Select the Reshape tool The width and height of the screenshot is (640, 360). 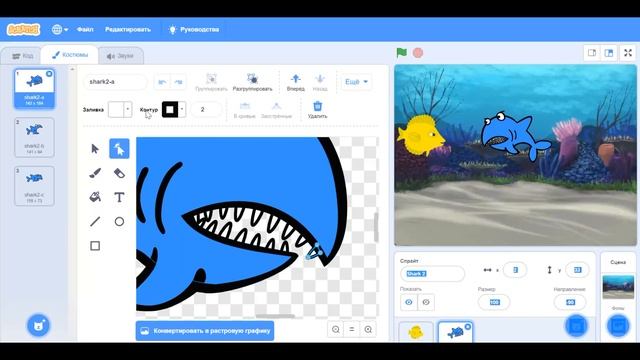(x=119, y=149)
